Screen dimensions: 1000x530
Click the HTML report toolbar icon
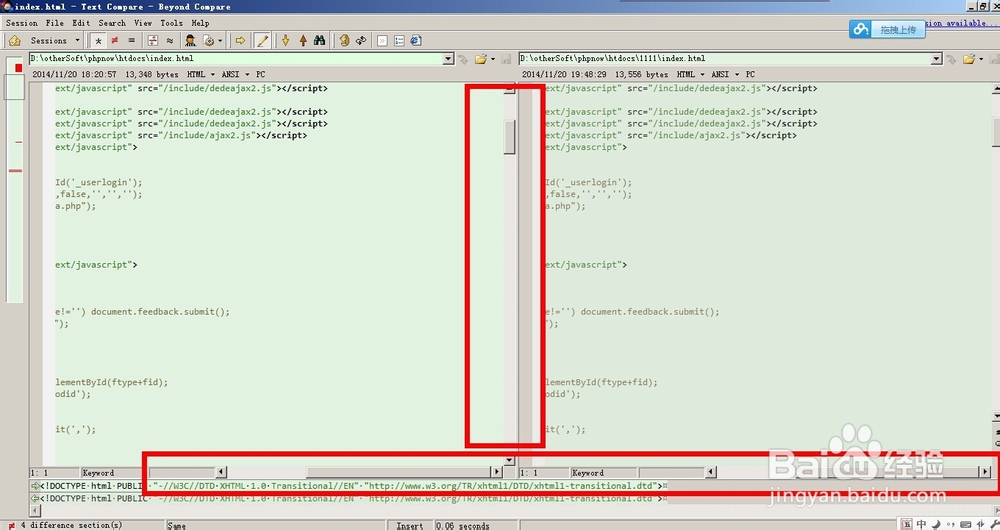[x=416, y=41]
